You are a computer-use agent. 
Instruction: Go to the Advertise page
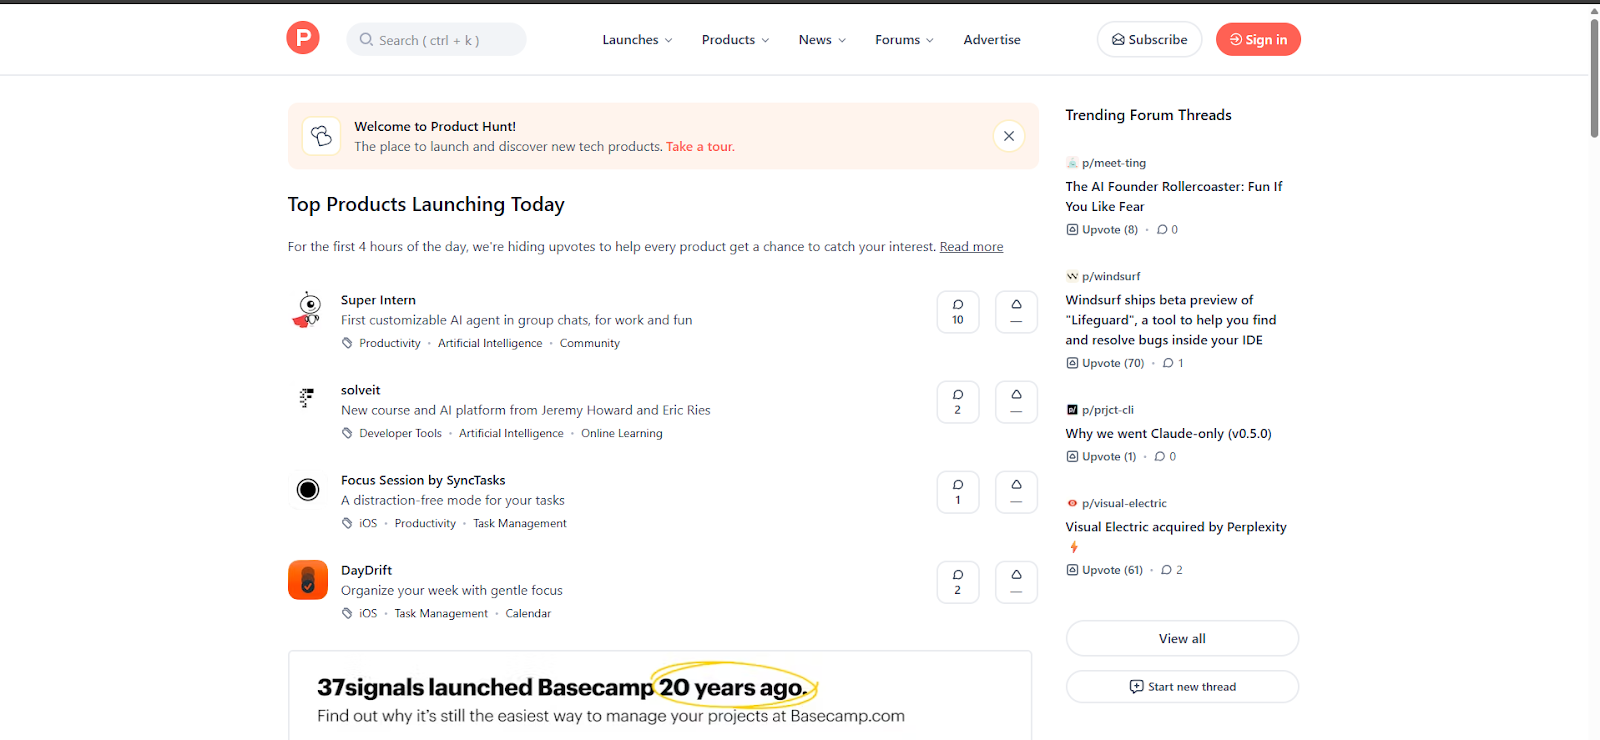(992, 40)
